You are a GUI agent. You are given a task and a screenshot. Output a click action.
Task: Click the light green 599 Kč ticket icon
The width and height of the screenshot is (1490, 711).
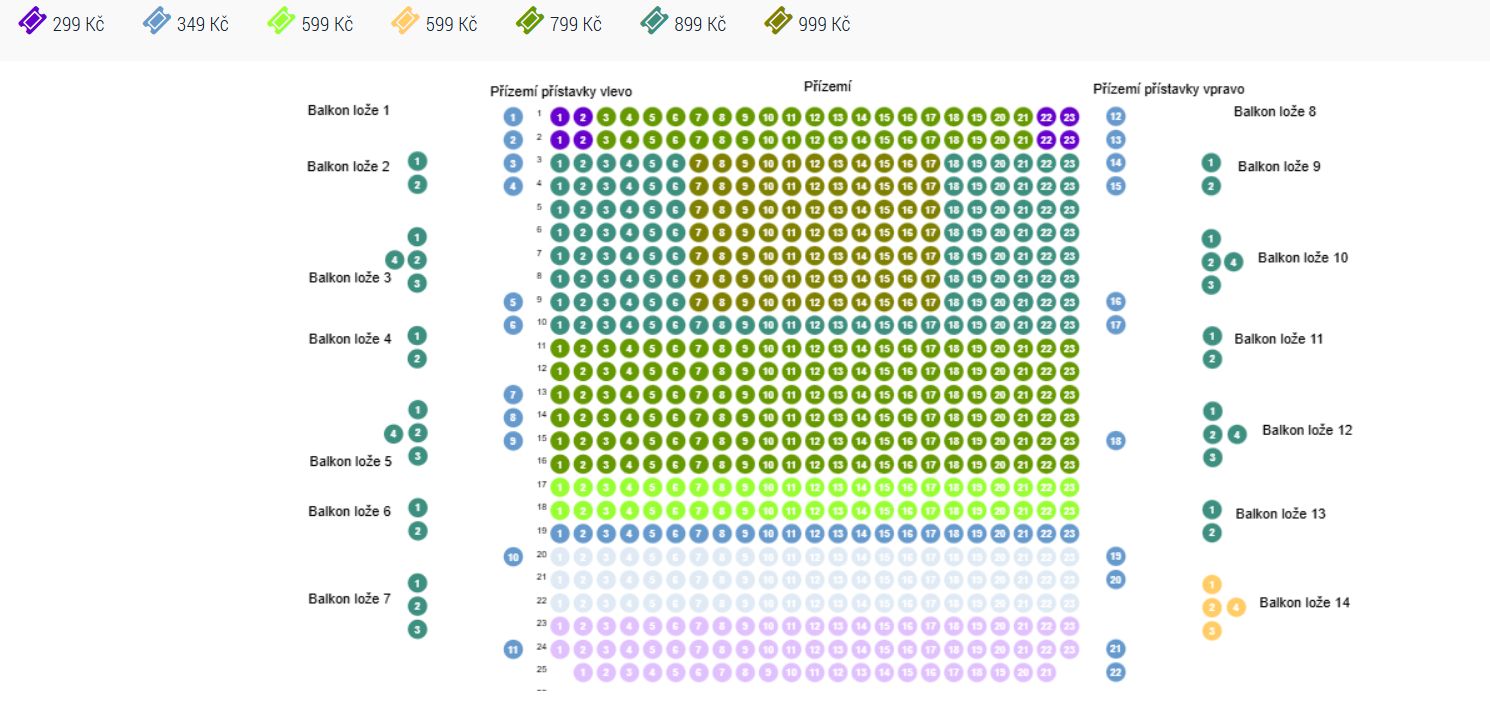(x=282, y=22)
